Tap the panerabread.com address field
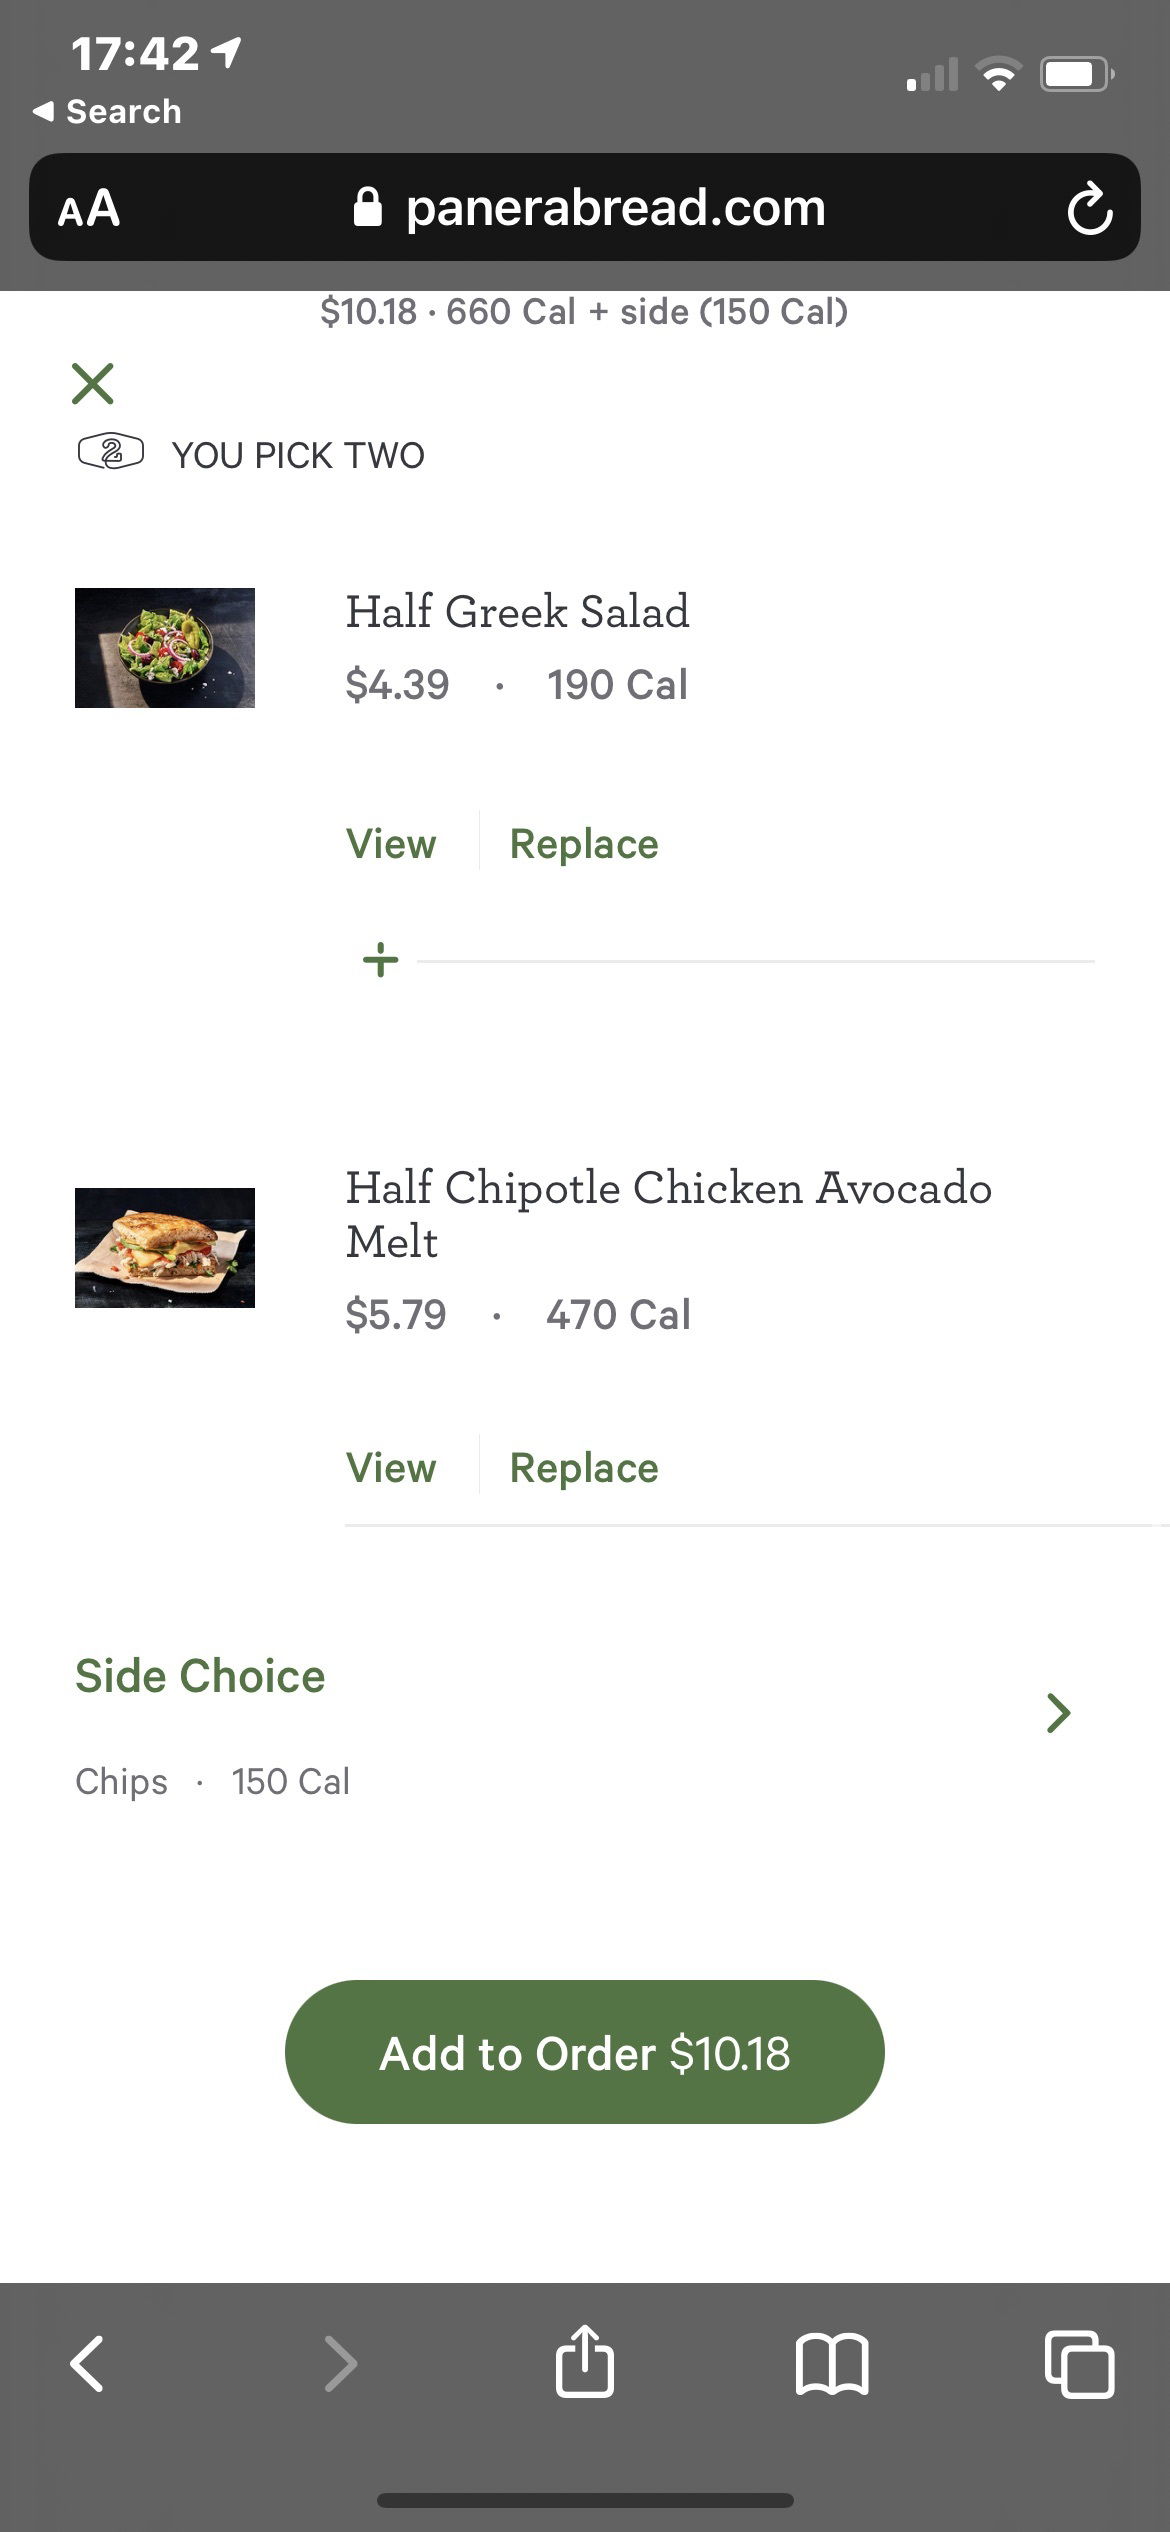The height and width of the screenshot is (2532, 1170). coord(589,208)
